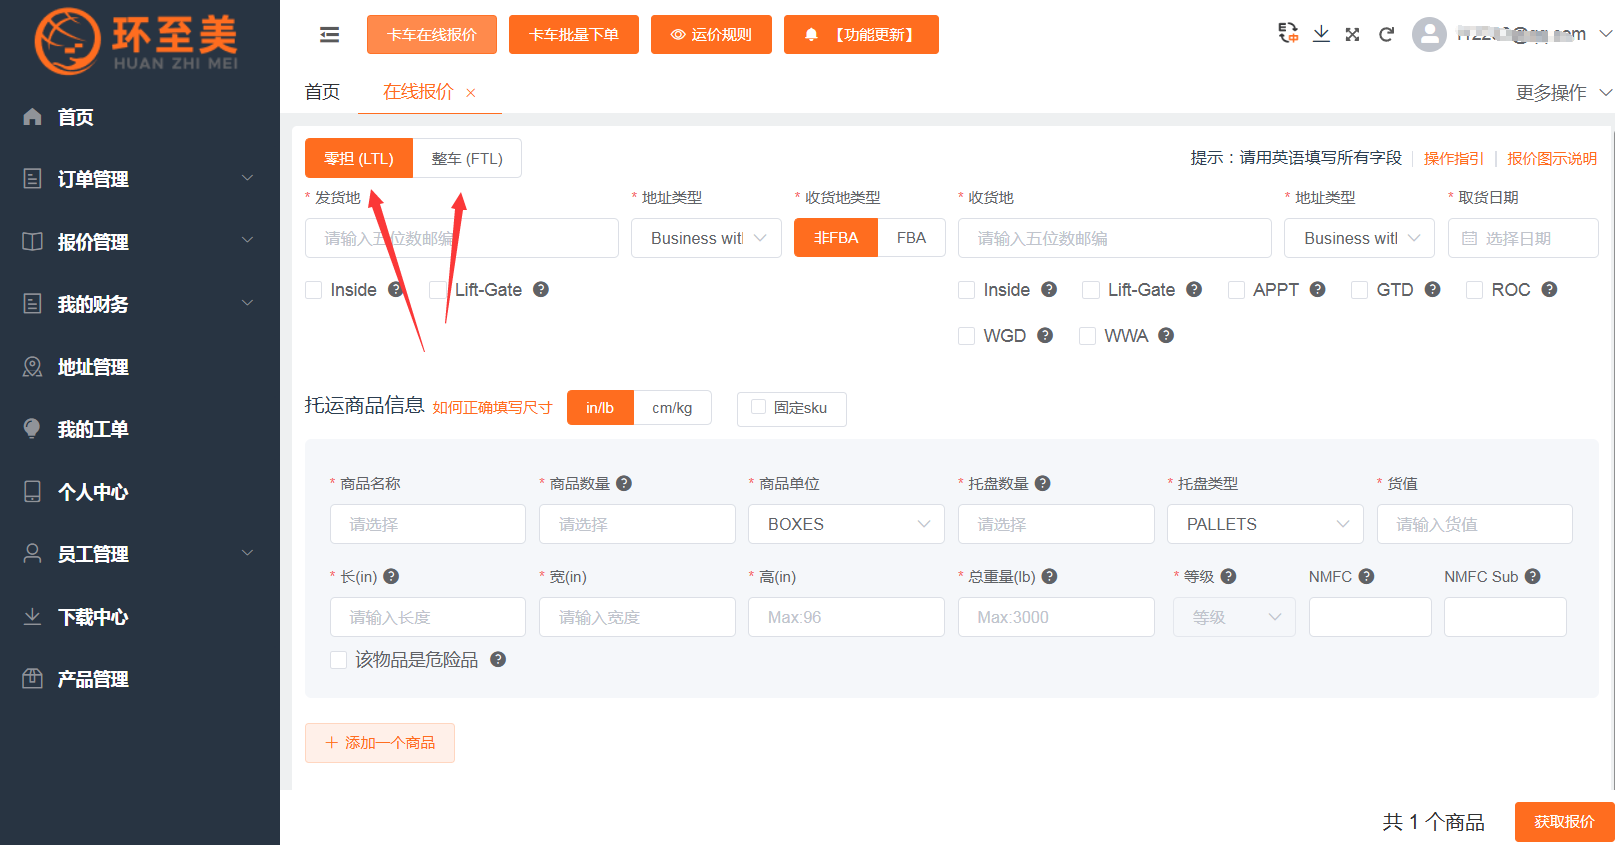This screenshot has width=1615, height=845.
Task: Tick the WWA checkbox
Action: coord(1087,336)
